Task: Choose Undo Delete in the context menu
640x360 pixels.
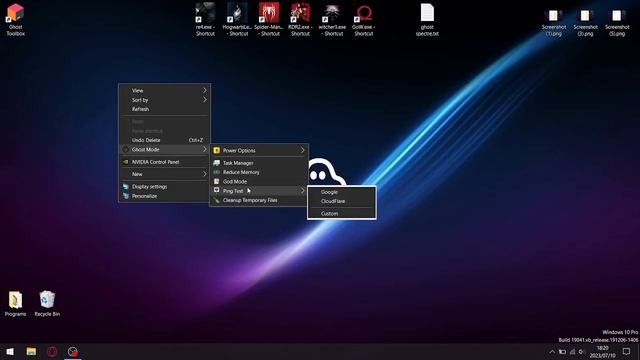Action: 164,140
